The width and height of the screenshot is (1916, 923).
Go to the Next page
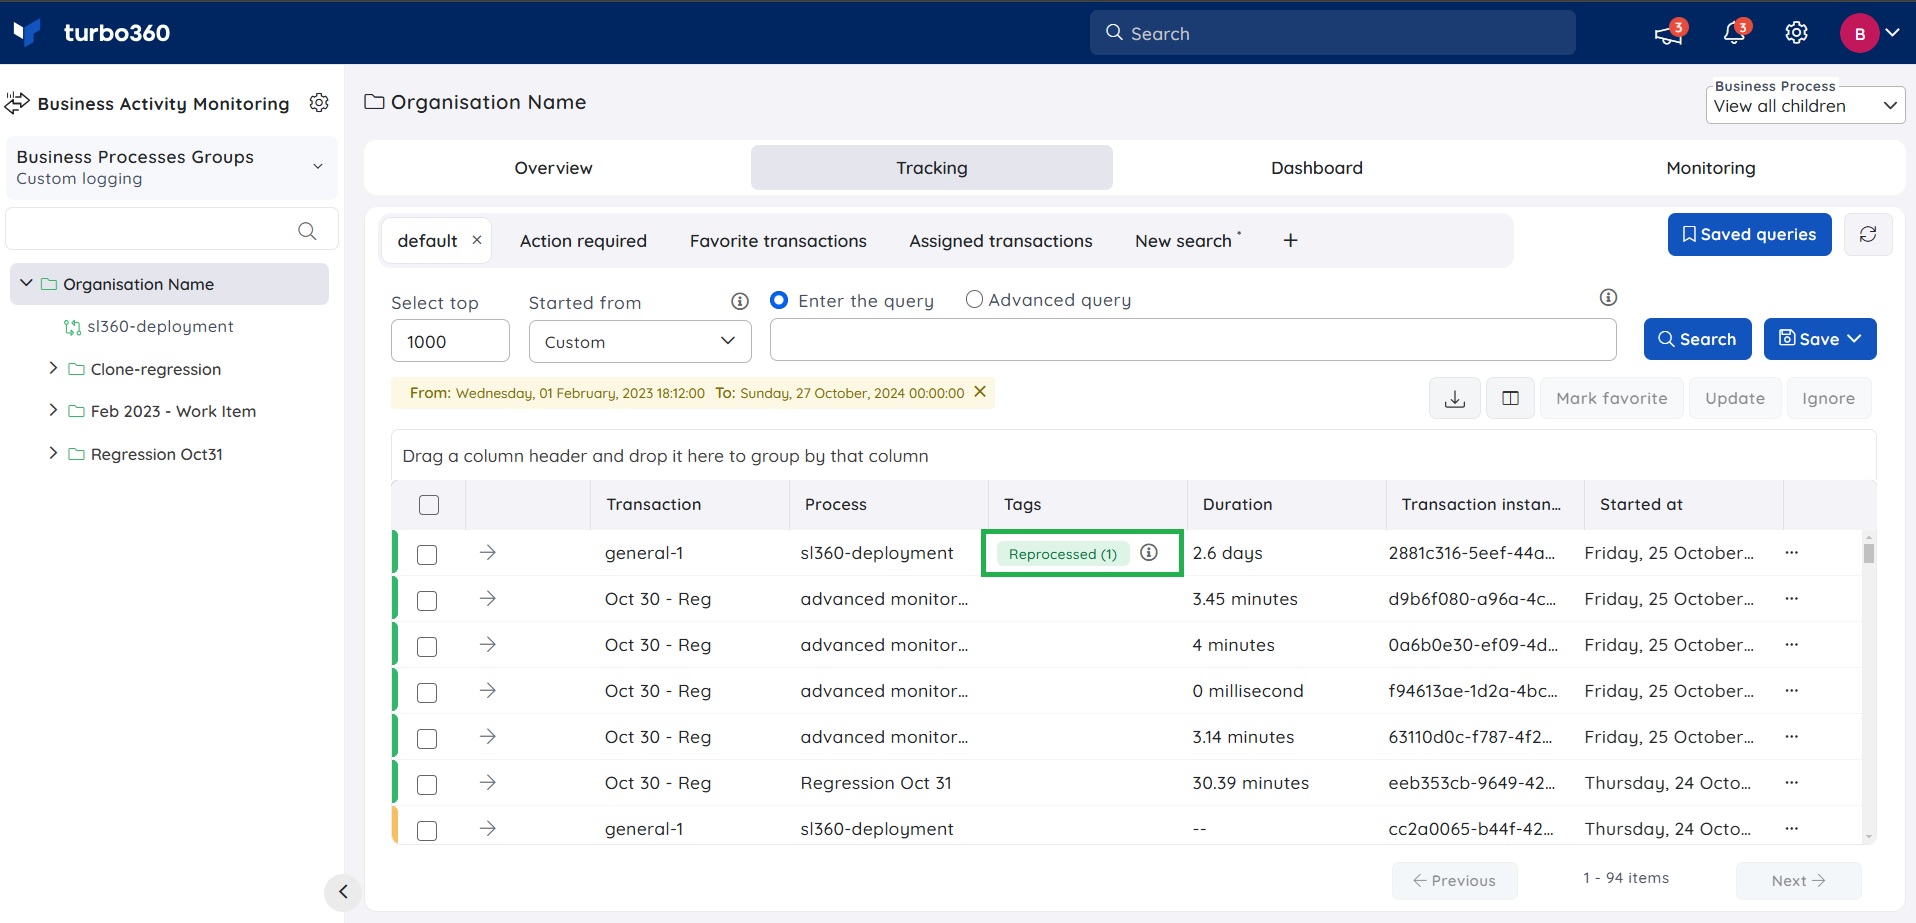1798,881
